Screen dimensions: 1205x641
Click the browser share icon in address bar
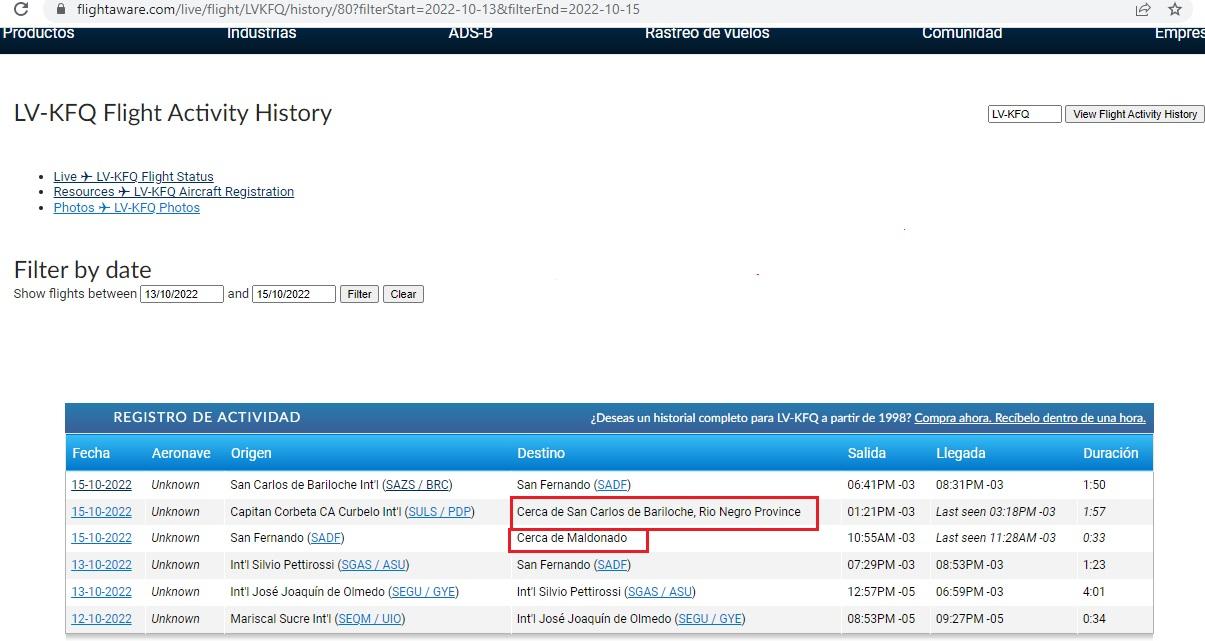pyautogui.click(x=1142, y=10)
